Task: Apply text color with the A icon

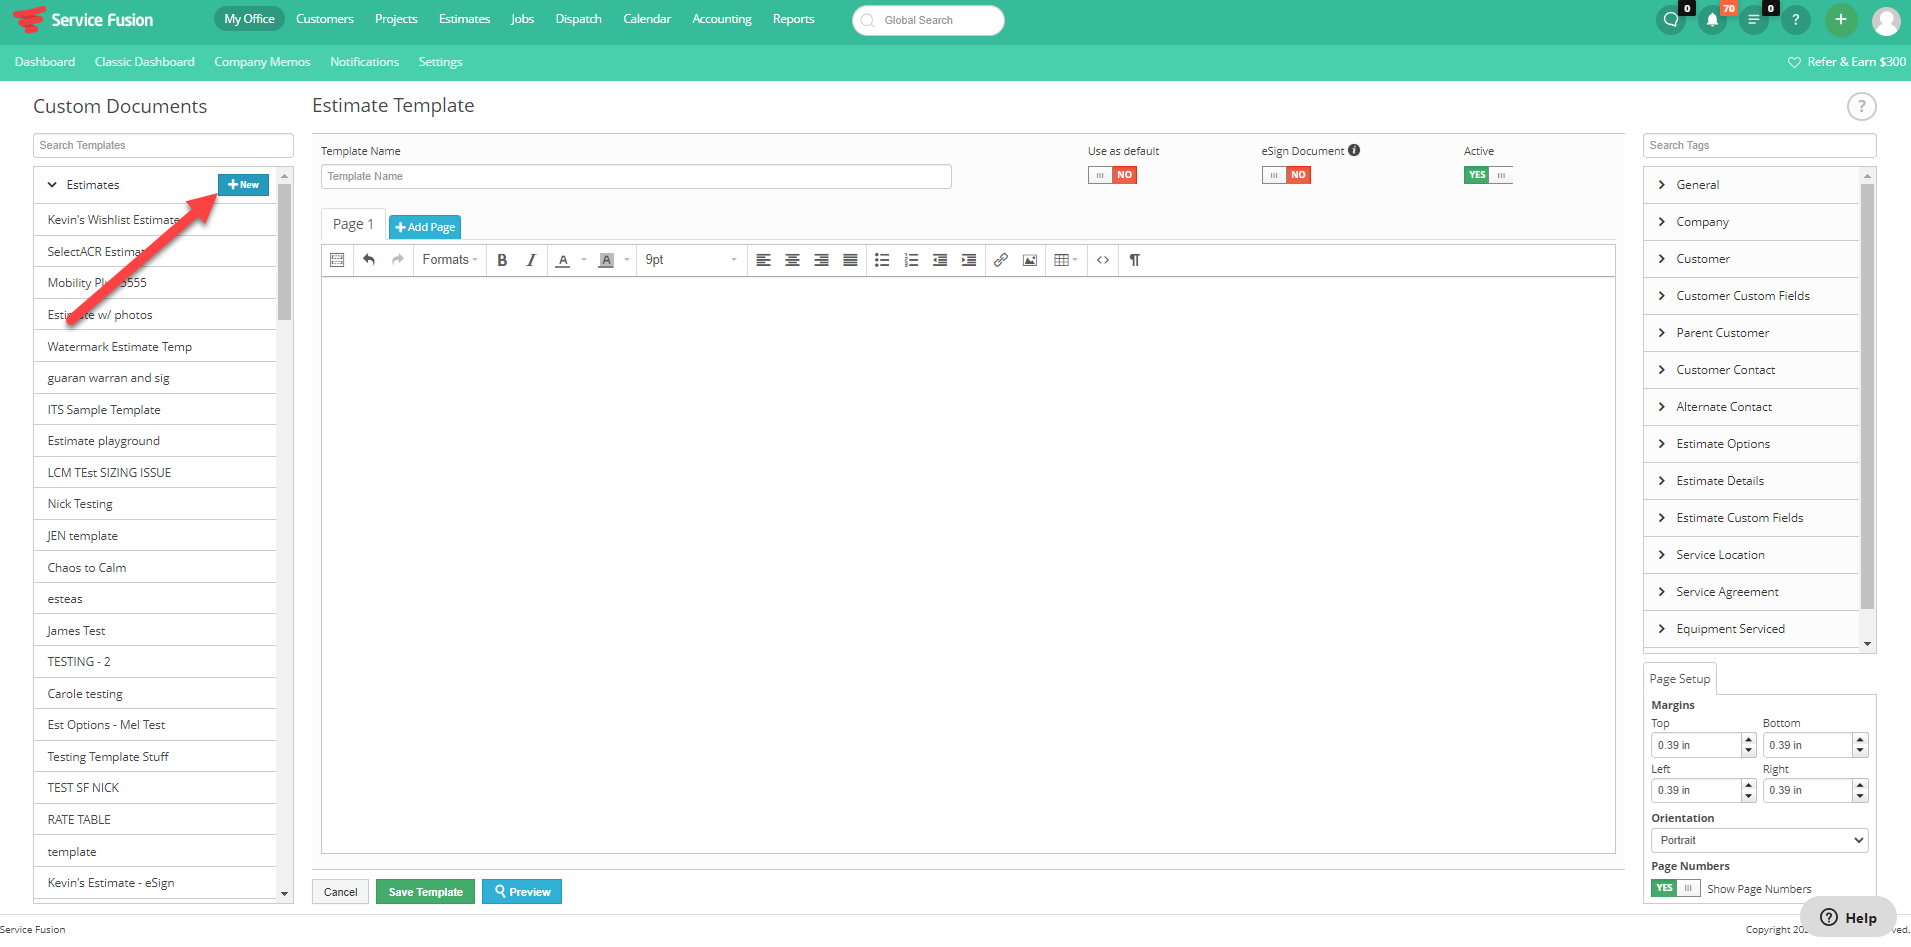Action: tap(563, 260)
